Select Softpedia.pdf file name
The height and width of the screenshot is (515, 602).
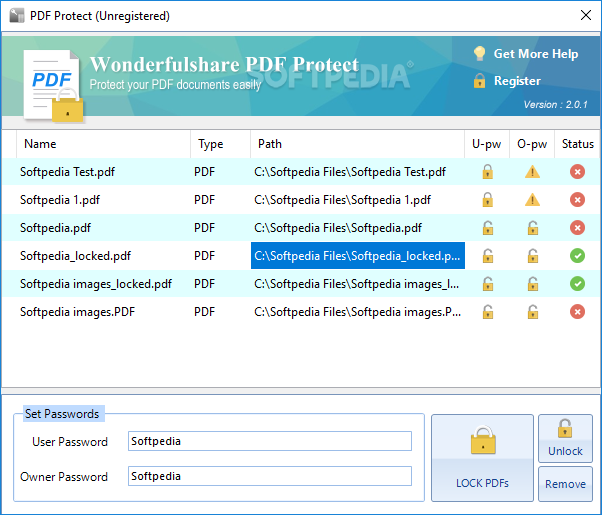55,228
